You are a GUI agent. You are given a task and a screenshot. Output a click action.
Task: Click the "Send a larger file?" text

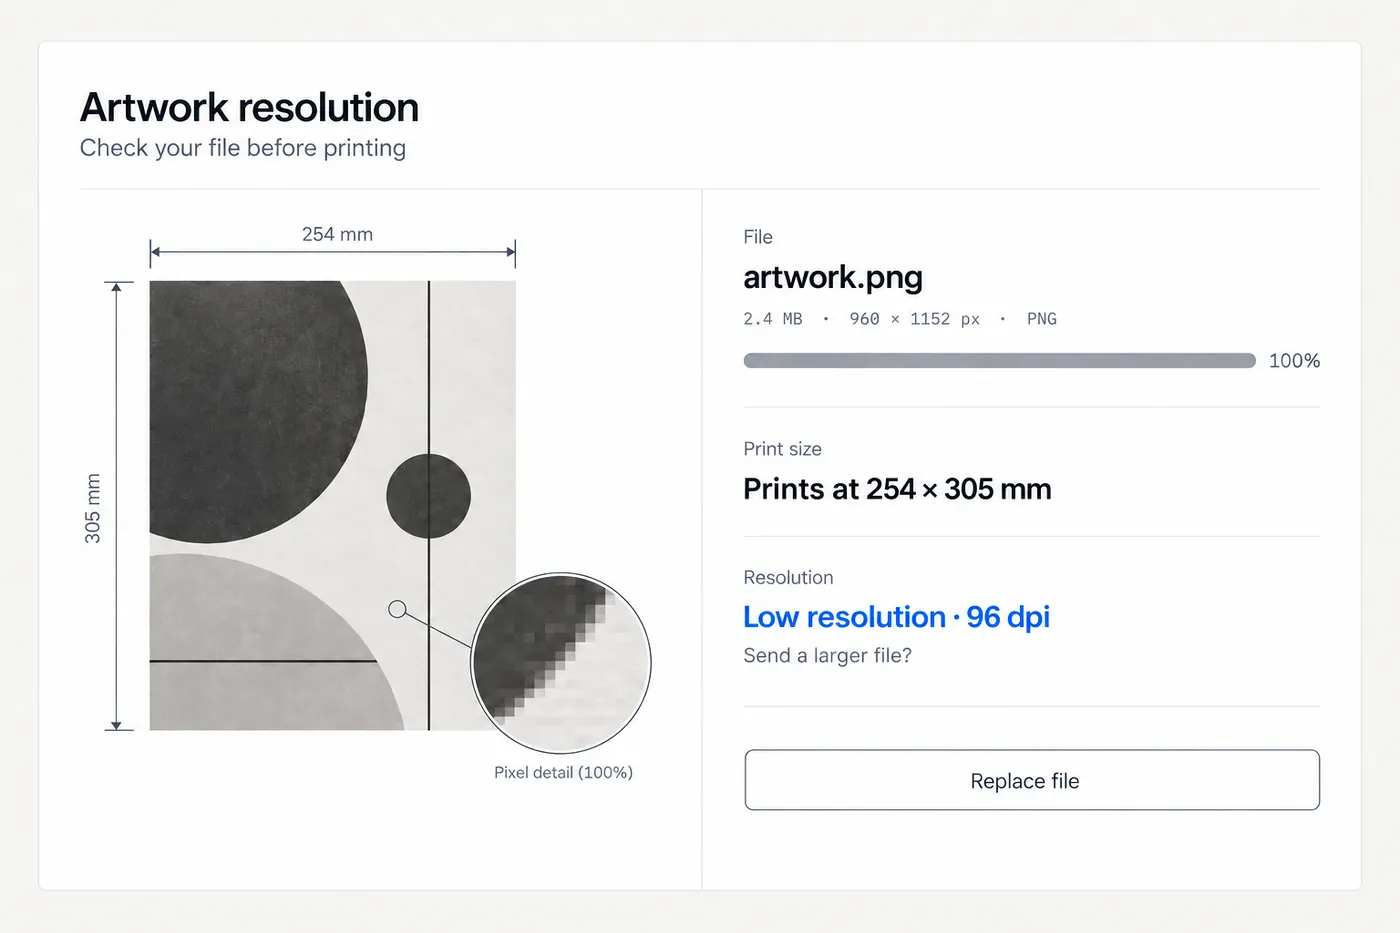(x=827, y=656)
